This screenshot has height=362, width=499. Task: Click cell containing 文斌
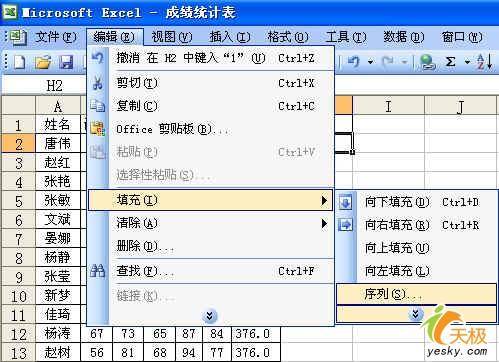pos(58,220)
